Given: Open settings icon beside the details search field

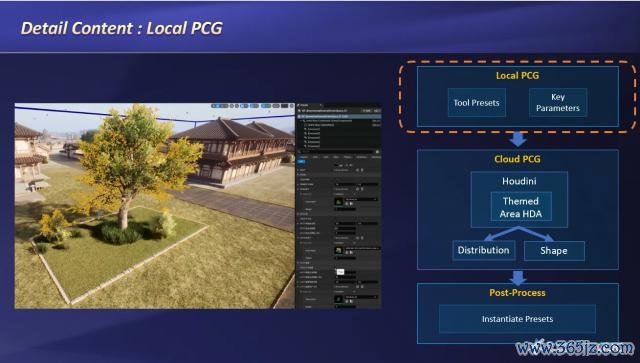Looking at the screenshot, I should [x=377, y=151].
